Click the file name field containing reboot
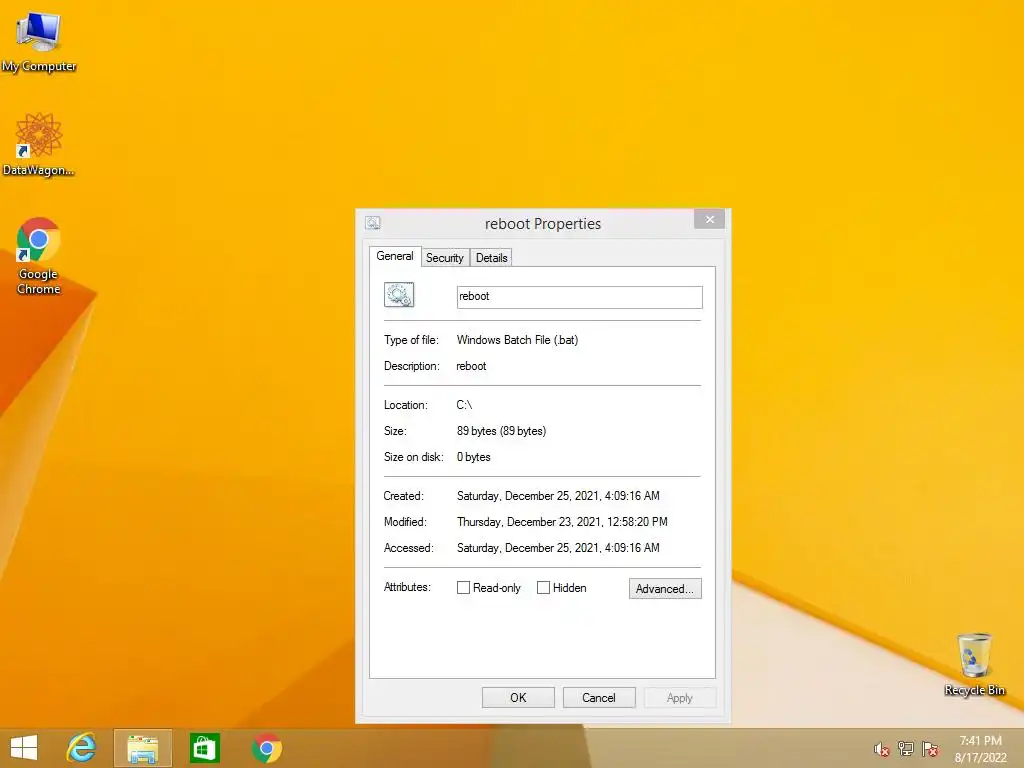1024x768 pixels. tap(579, 297)
